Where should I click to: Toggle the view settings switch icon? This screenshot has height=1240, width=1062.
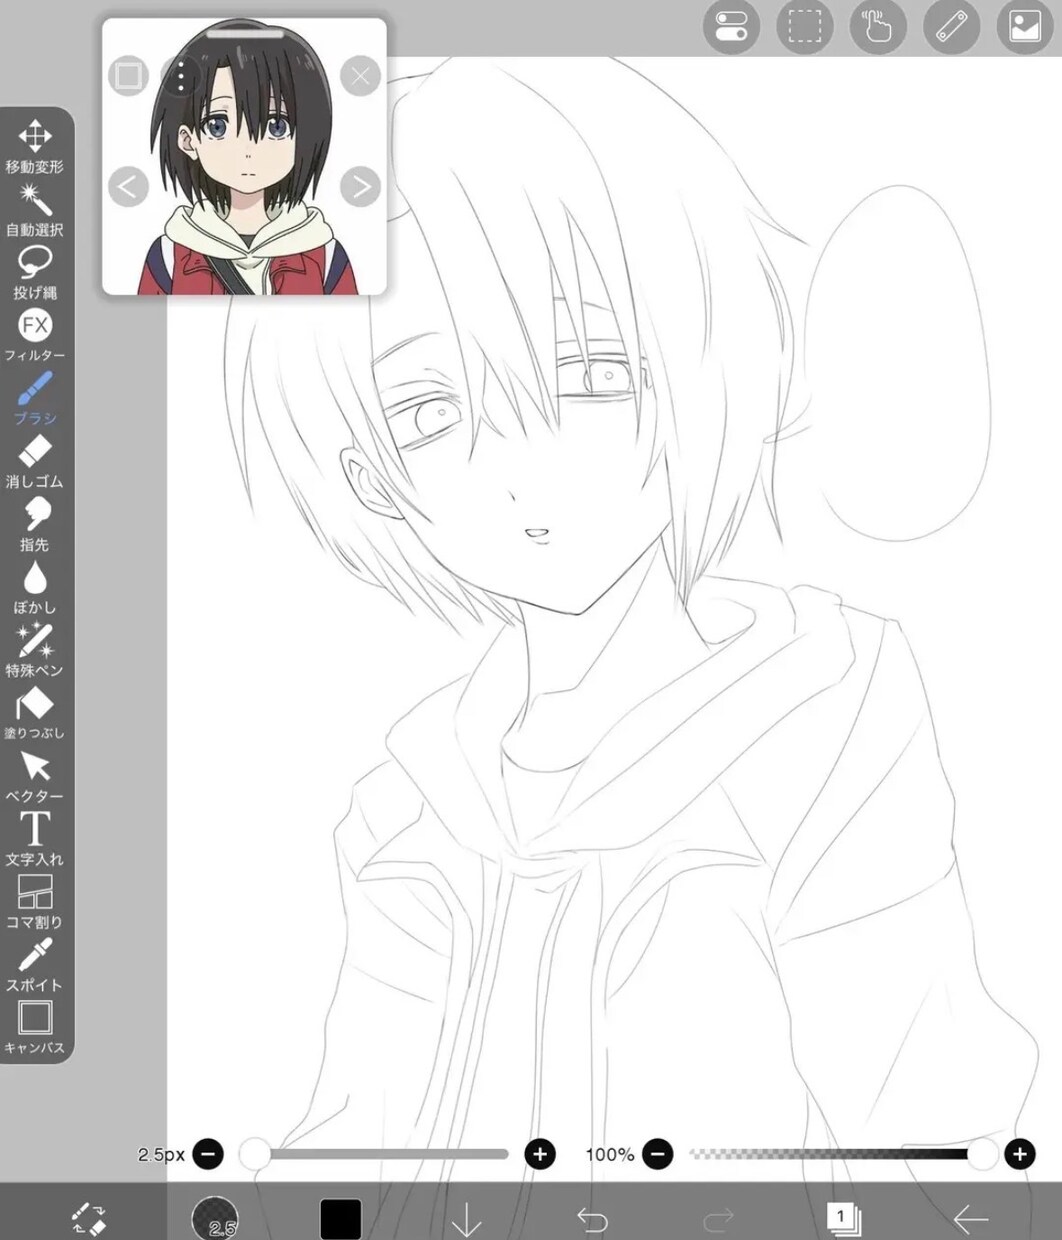[731, 27]
